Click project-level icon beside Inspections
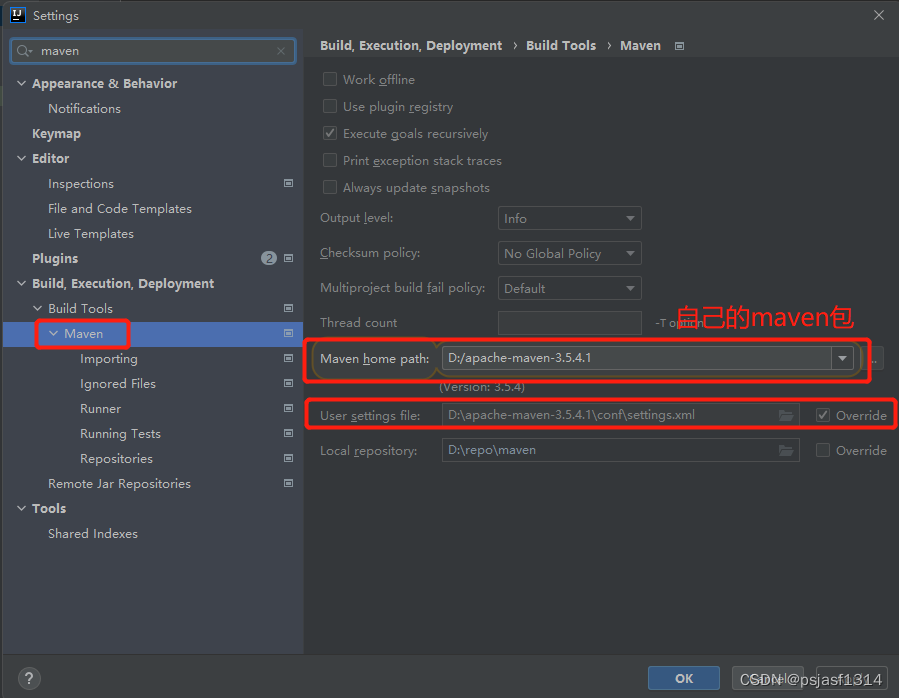The image size is (899, 698). (288, 184)
